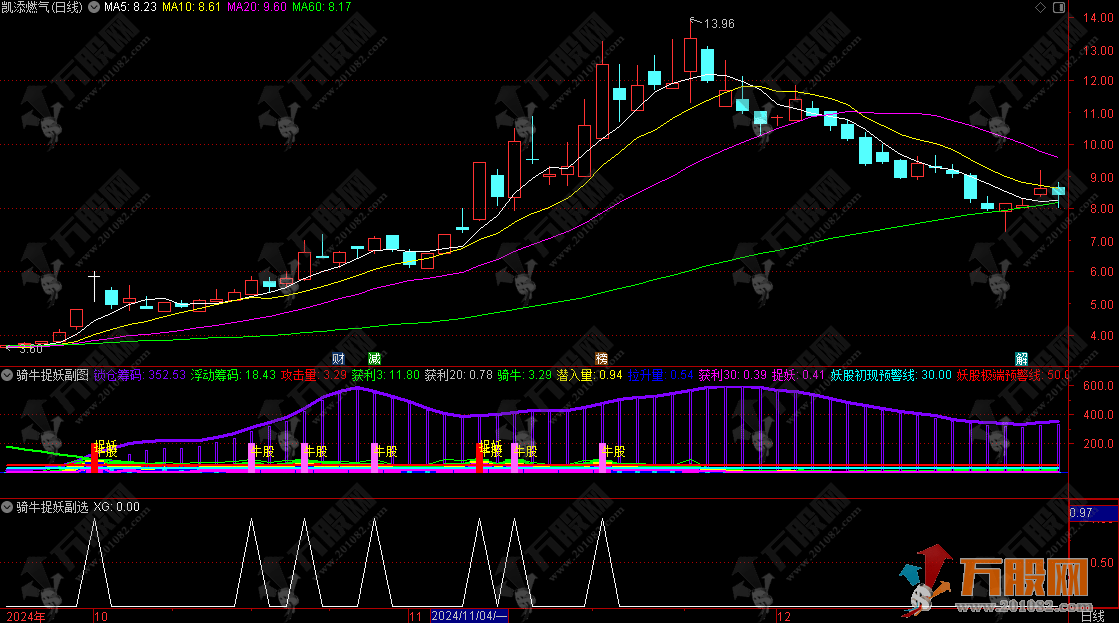Image resolution: width=1119 pixels, height=623 pixels.
Task: Select the 锁仓筹码: 352.53 value
Action: pos(140,375)
